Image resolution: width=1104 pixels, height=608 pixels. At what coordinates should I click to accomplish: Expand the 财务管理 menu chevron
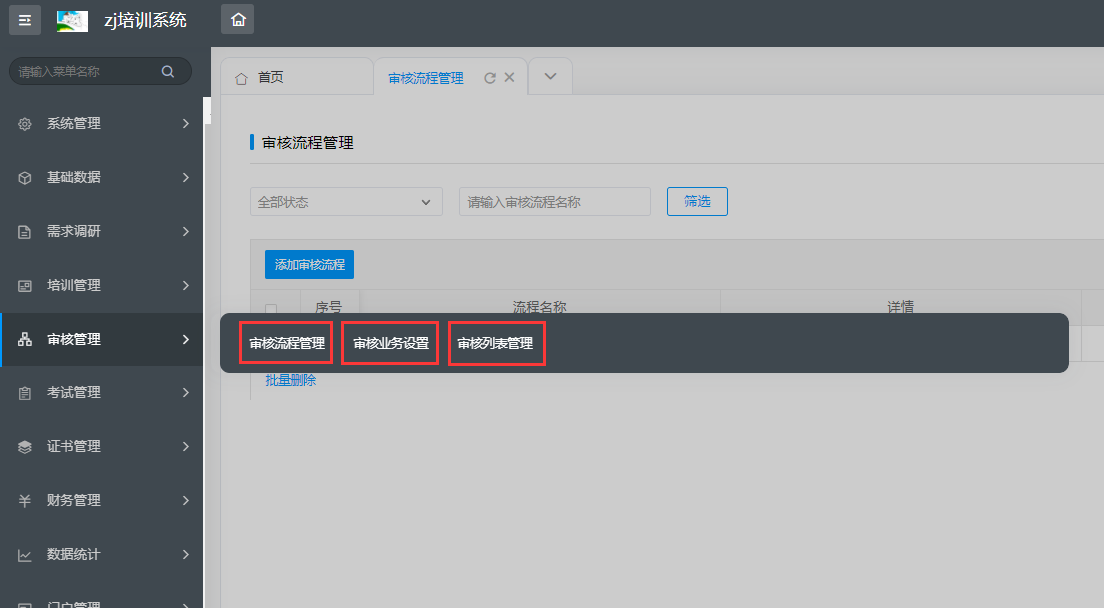(186, 501)
